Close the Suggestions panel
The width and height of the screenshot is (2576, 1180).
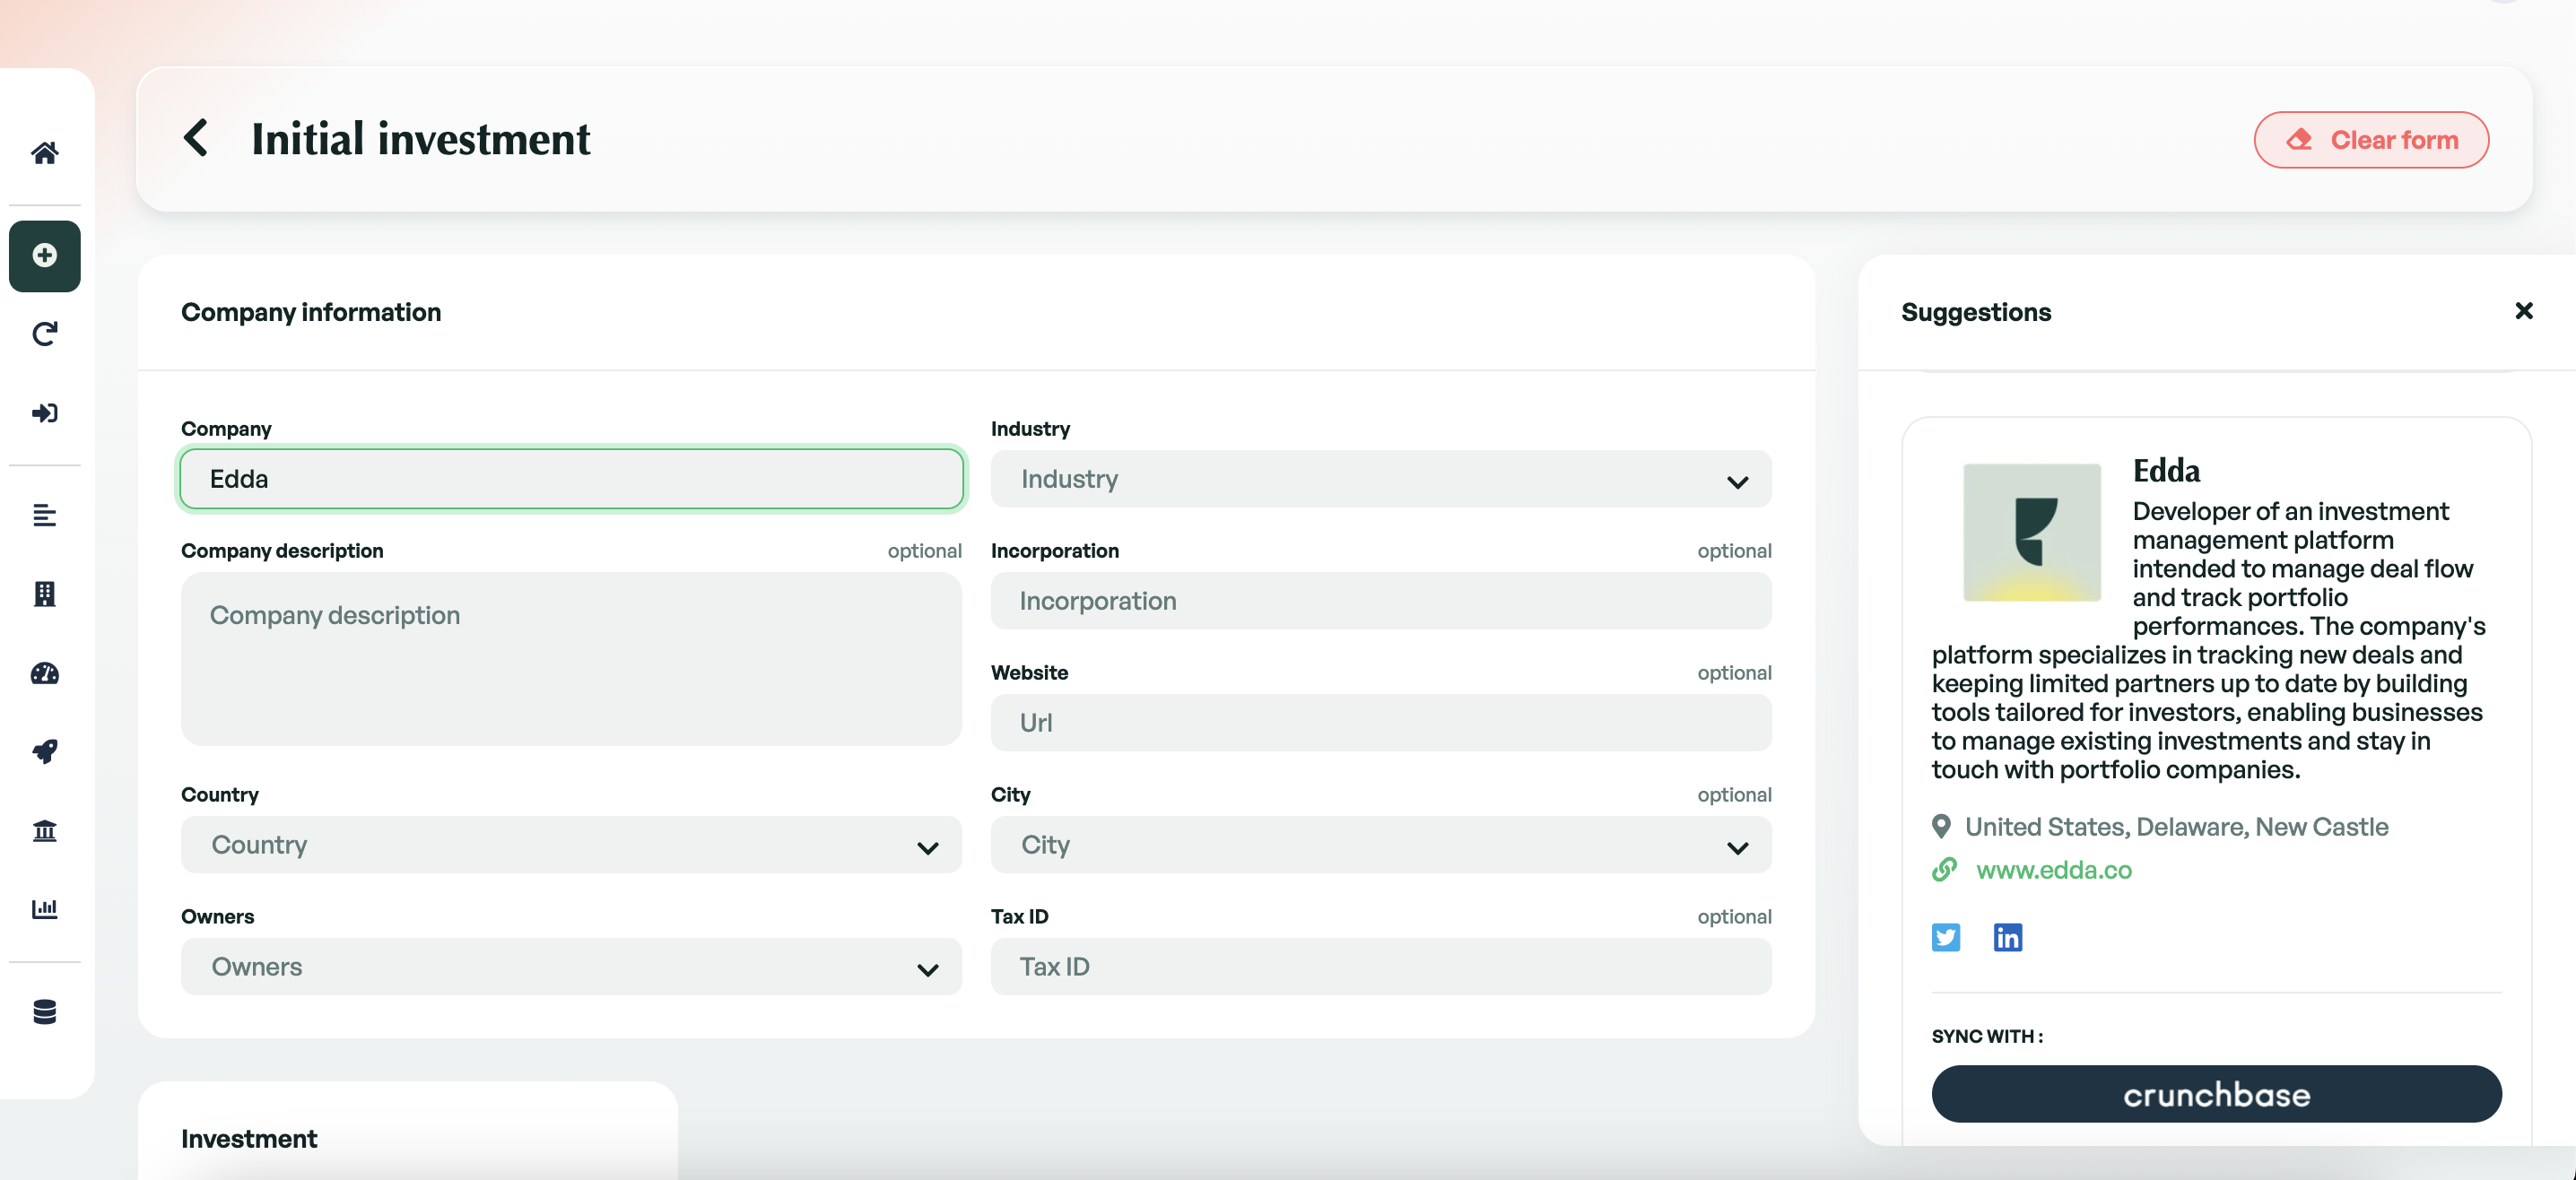tap(2523, 312)
